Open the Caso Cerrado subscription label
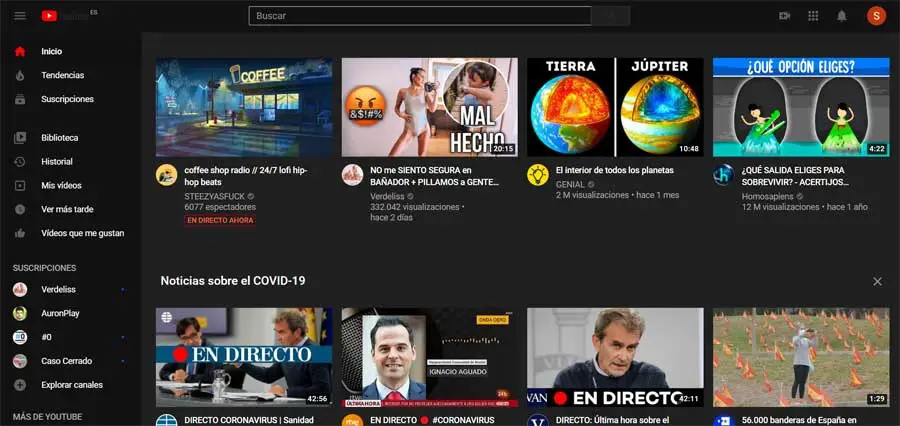The width and height of the screenshot is (900, 426). click(67, 361)
